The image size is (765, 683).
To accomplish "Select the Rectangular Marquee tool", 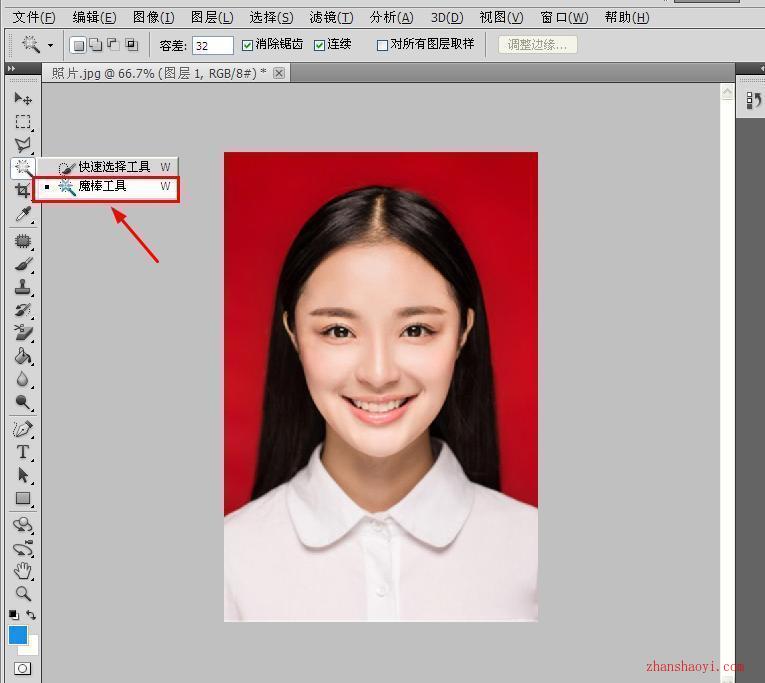I will 22,121.
